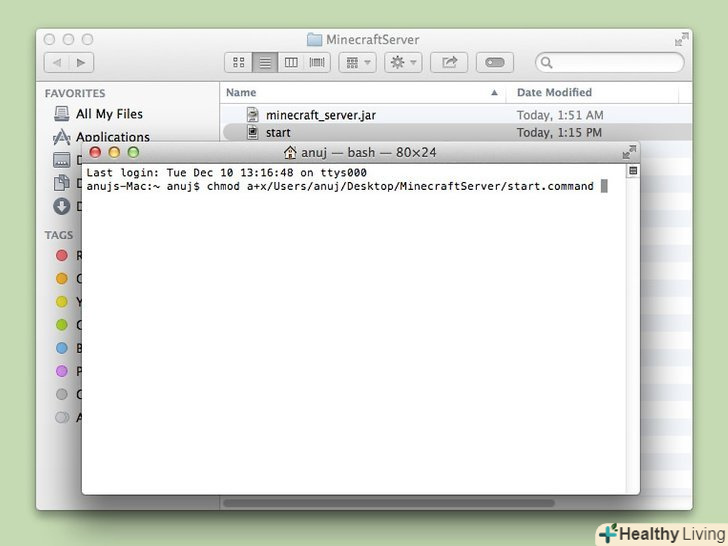Click the Documents sidebar icon
Viewport: 728px width, 546px height.
(62, 183)
